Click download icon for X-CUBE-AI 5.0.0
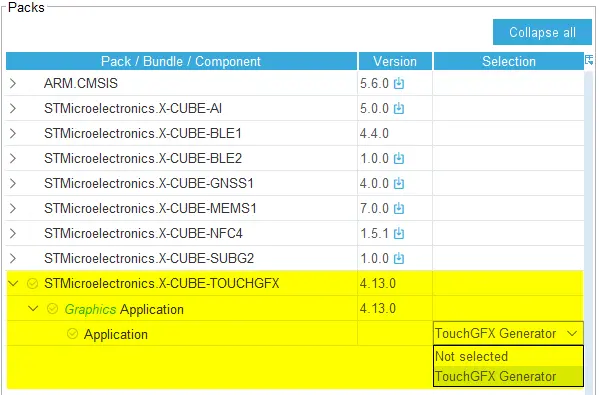Viewport: 599px width, 395px height. (398, 108)
